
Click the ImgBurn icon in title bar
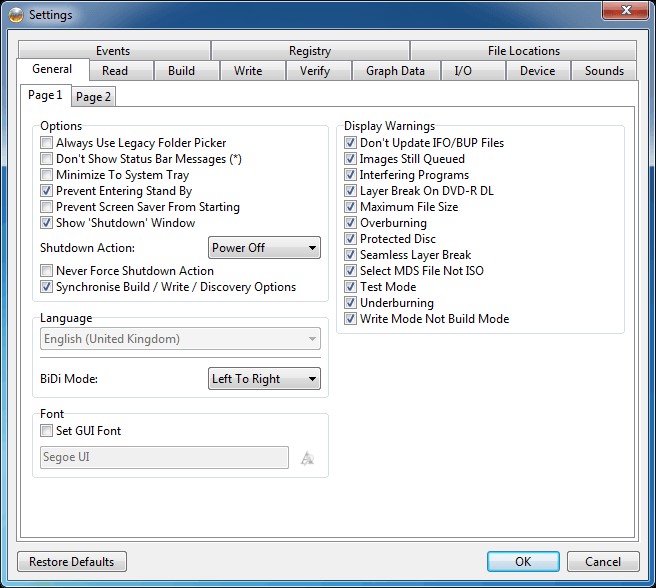pos(15,15)
